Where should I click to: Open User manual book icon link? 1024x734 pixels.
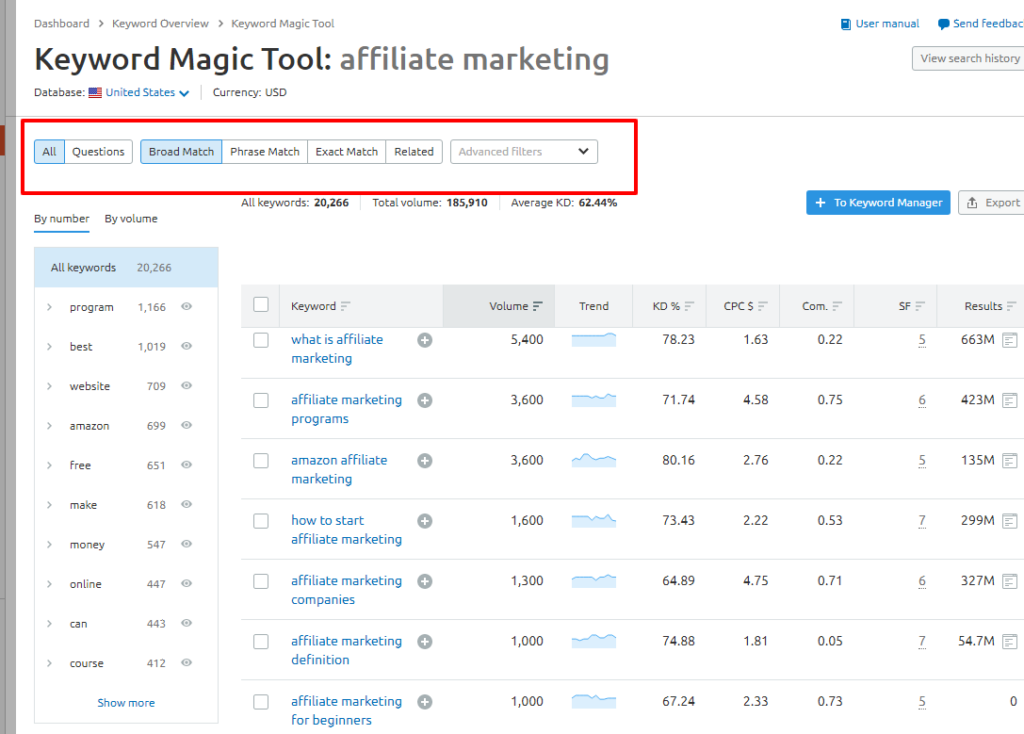coord(846,24)
